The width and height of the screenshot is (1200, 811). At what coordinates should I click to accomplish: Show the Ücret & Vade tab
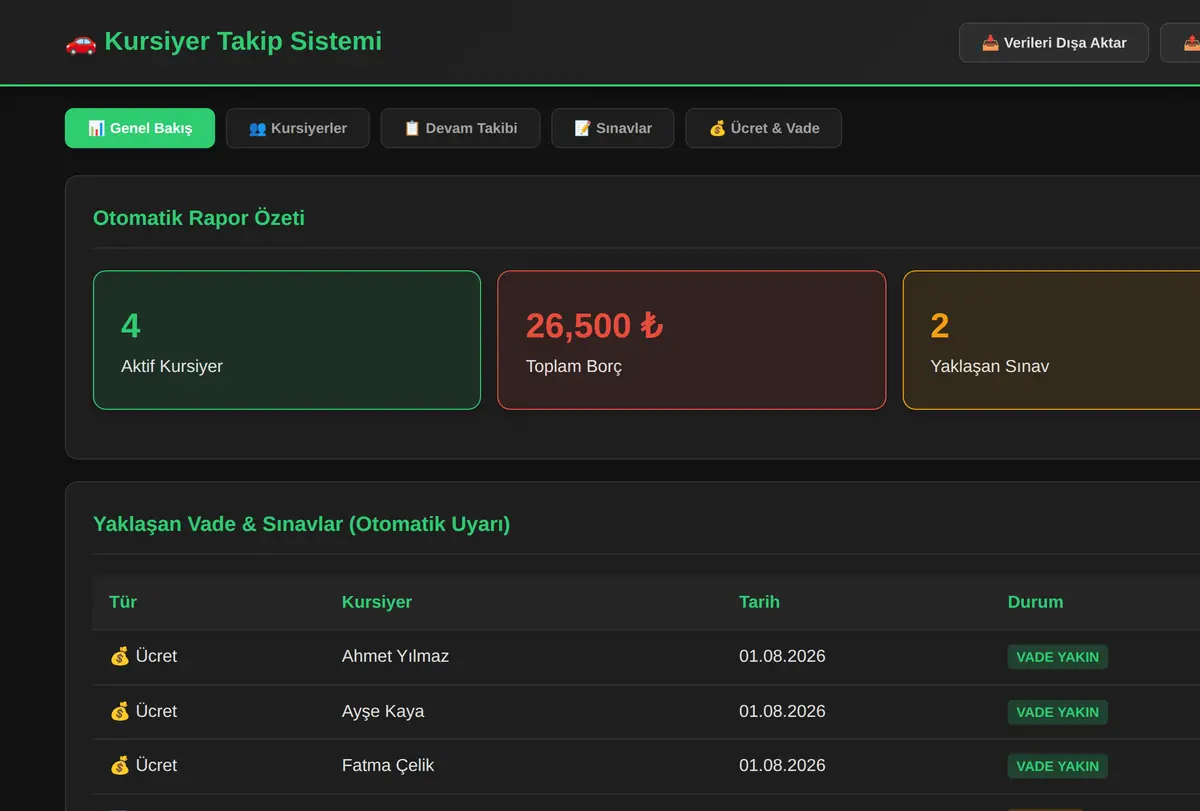coord(764,128)
